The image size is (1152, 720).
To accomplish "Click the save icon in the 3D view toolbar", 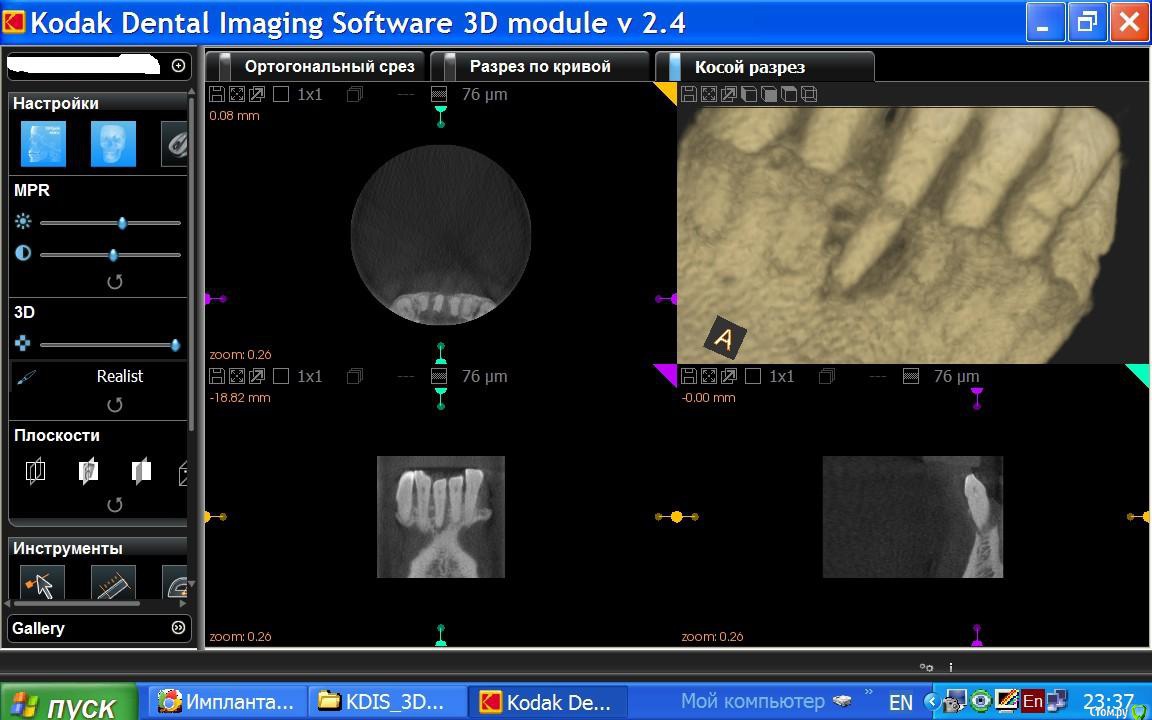I will pos(689,94).
